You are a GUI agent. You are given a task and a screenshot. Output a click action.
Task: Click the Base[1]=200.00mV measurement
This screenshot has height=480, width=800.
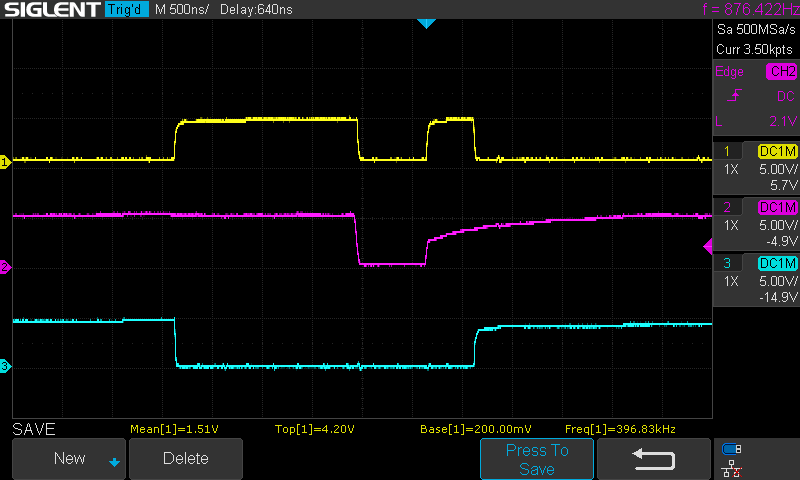click(476, 430)
